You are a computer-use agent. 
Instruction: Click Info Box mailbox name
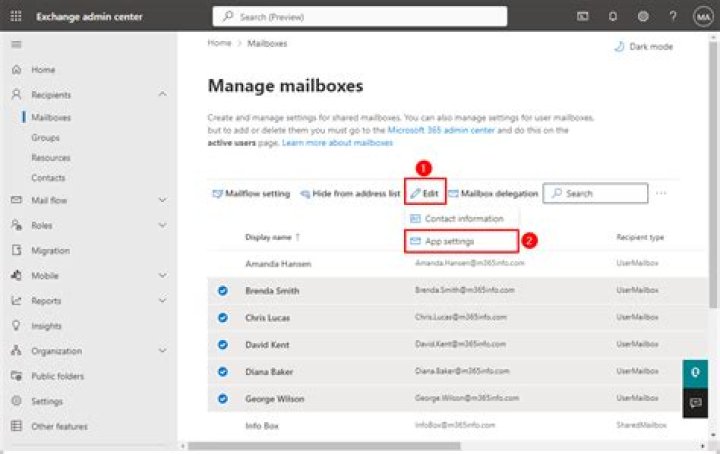point(262,426)
